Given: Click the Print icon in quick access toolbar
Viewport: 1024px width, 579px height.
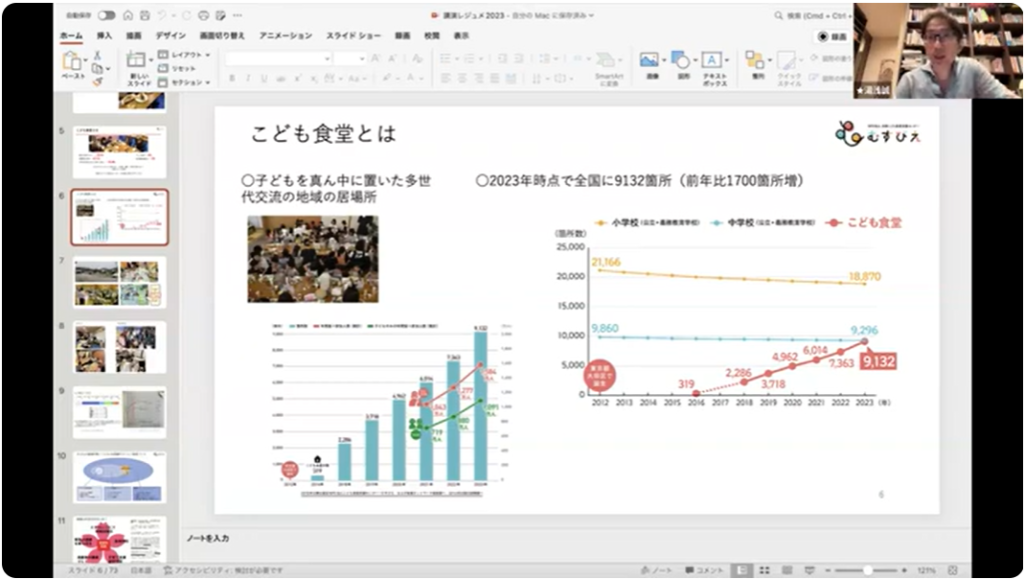Looking at the screenshot, I should coord(204,15).
